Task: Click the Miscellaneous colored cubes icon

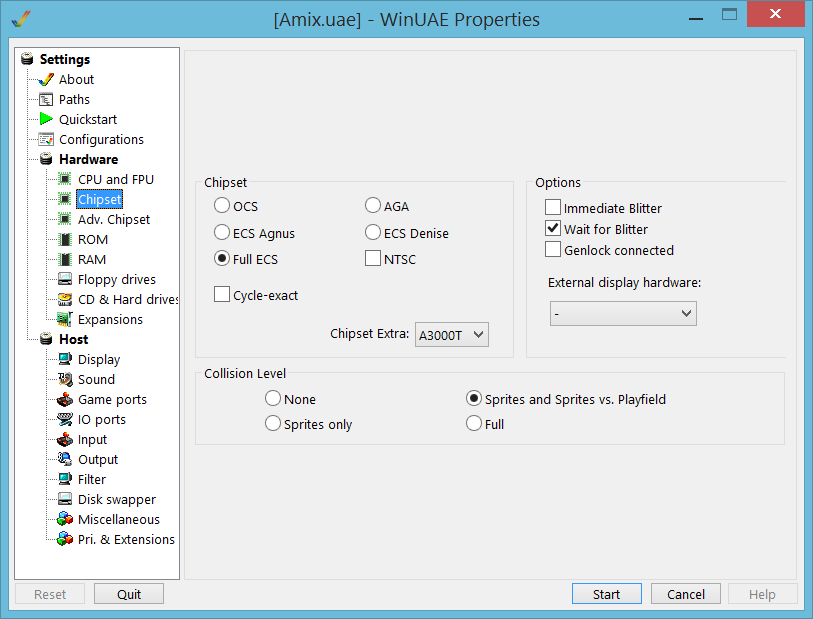Action: click(65, 519)
